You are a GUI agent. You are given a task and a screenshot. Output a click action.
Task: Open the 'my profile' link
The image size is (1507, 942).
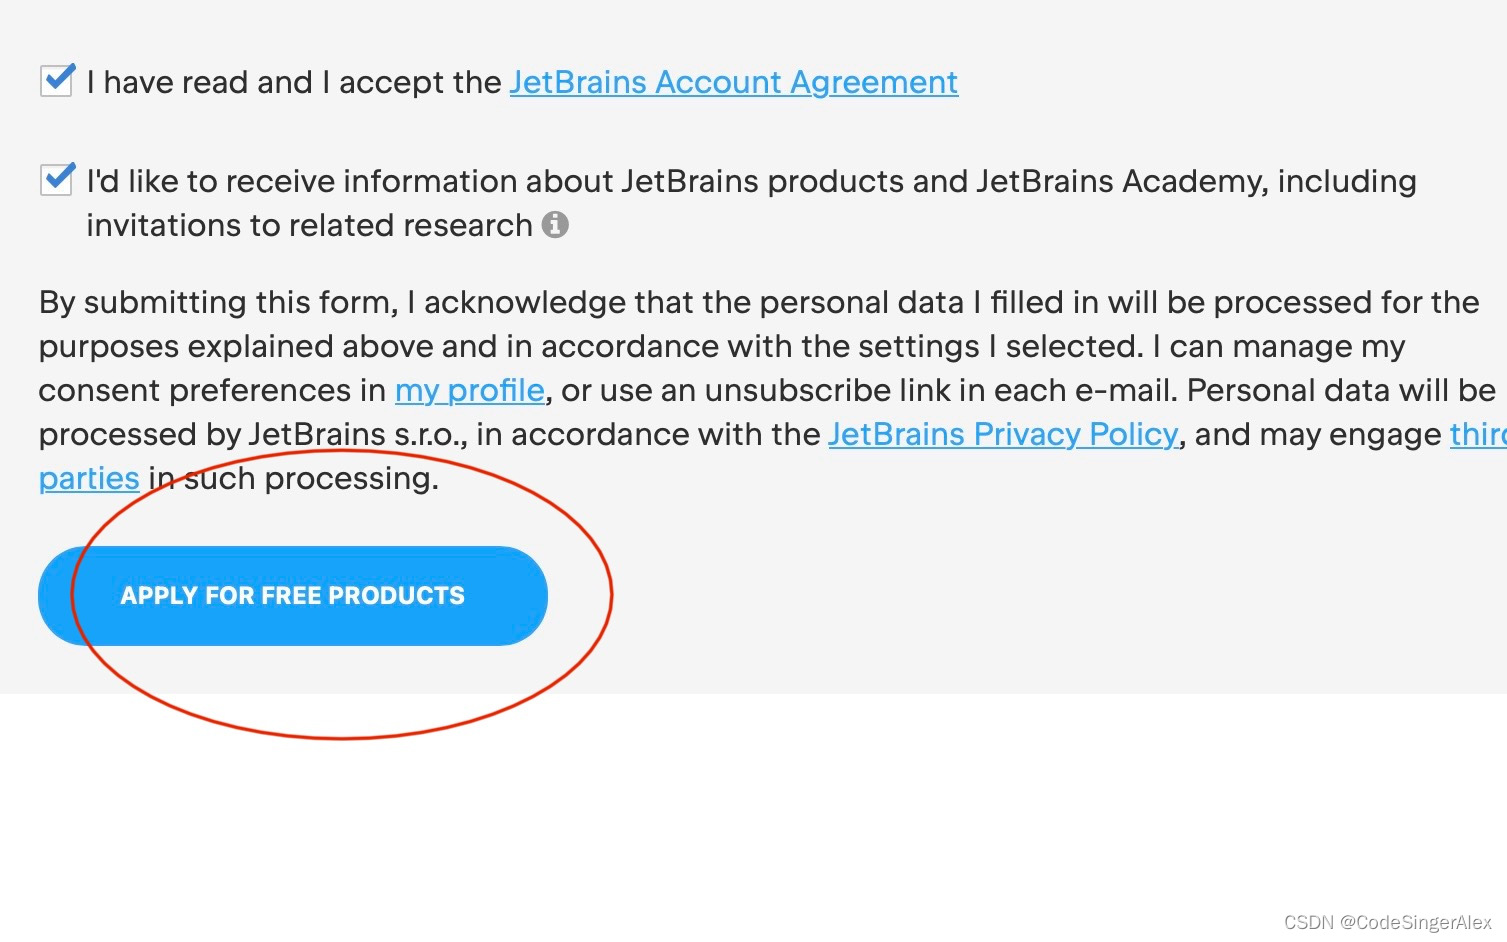coord(469,390)
